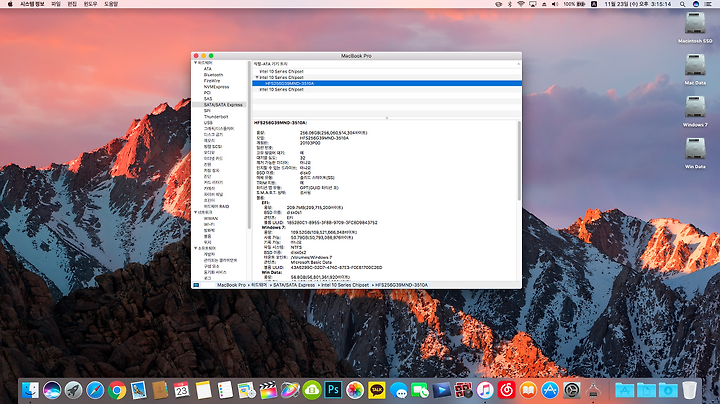720x404 pixels.
Task: Collapse the 하드웨어 sidebar section
Action: [195, 62]
